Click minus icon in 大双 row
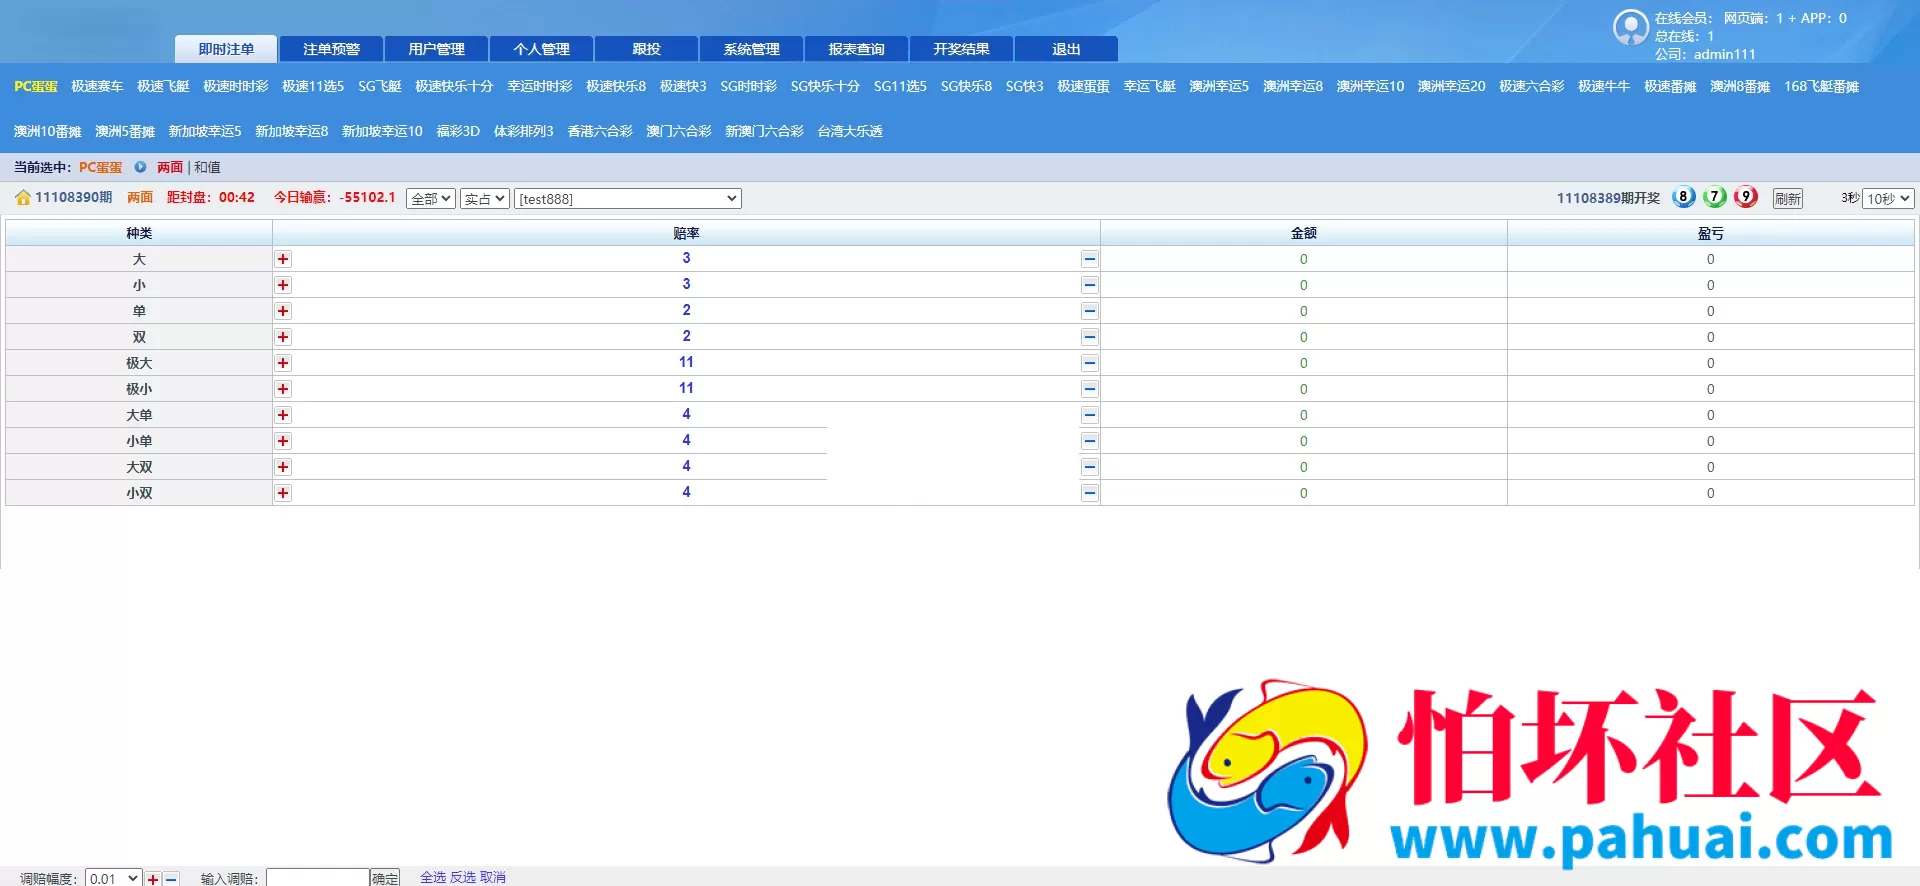Viewport: 1920px width, 886px height. point(1089,467)
